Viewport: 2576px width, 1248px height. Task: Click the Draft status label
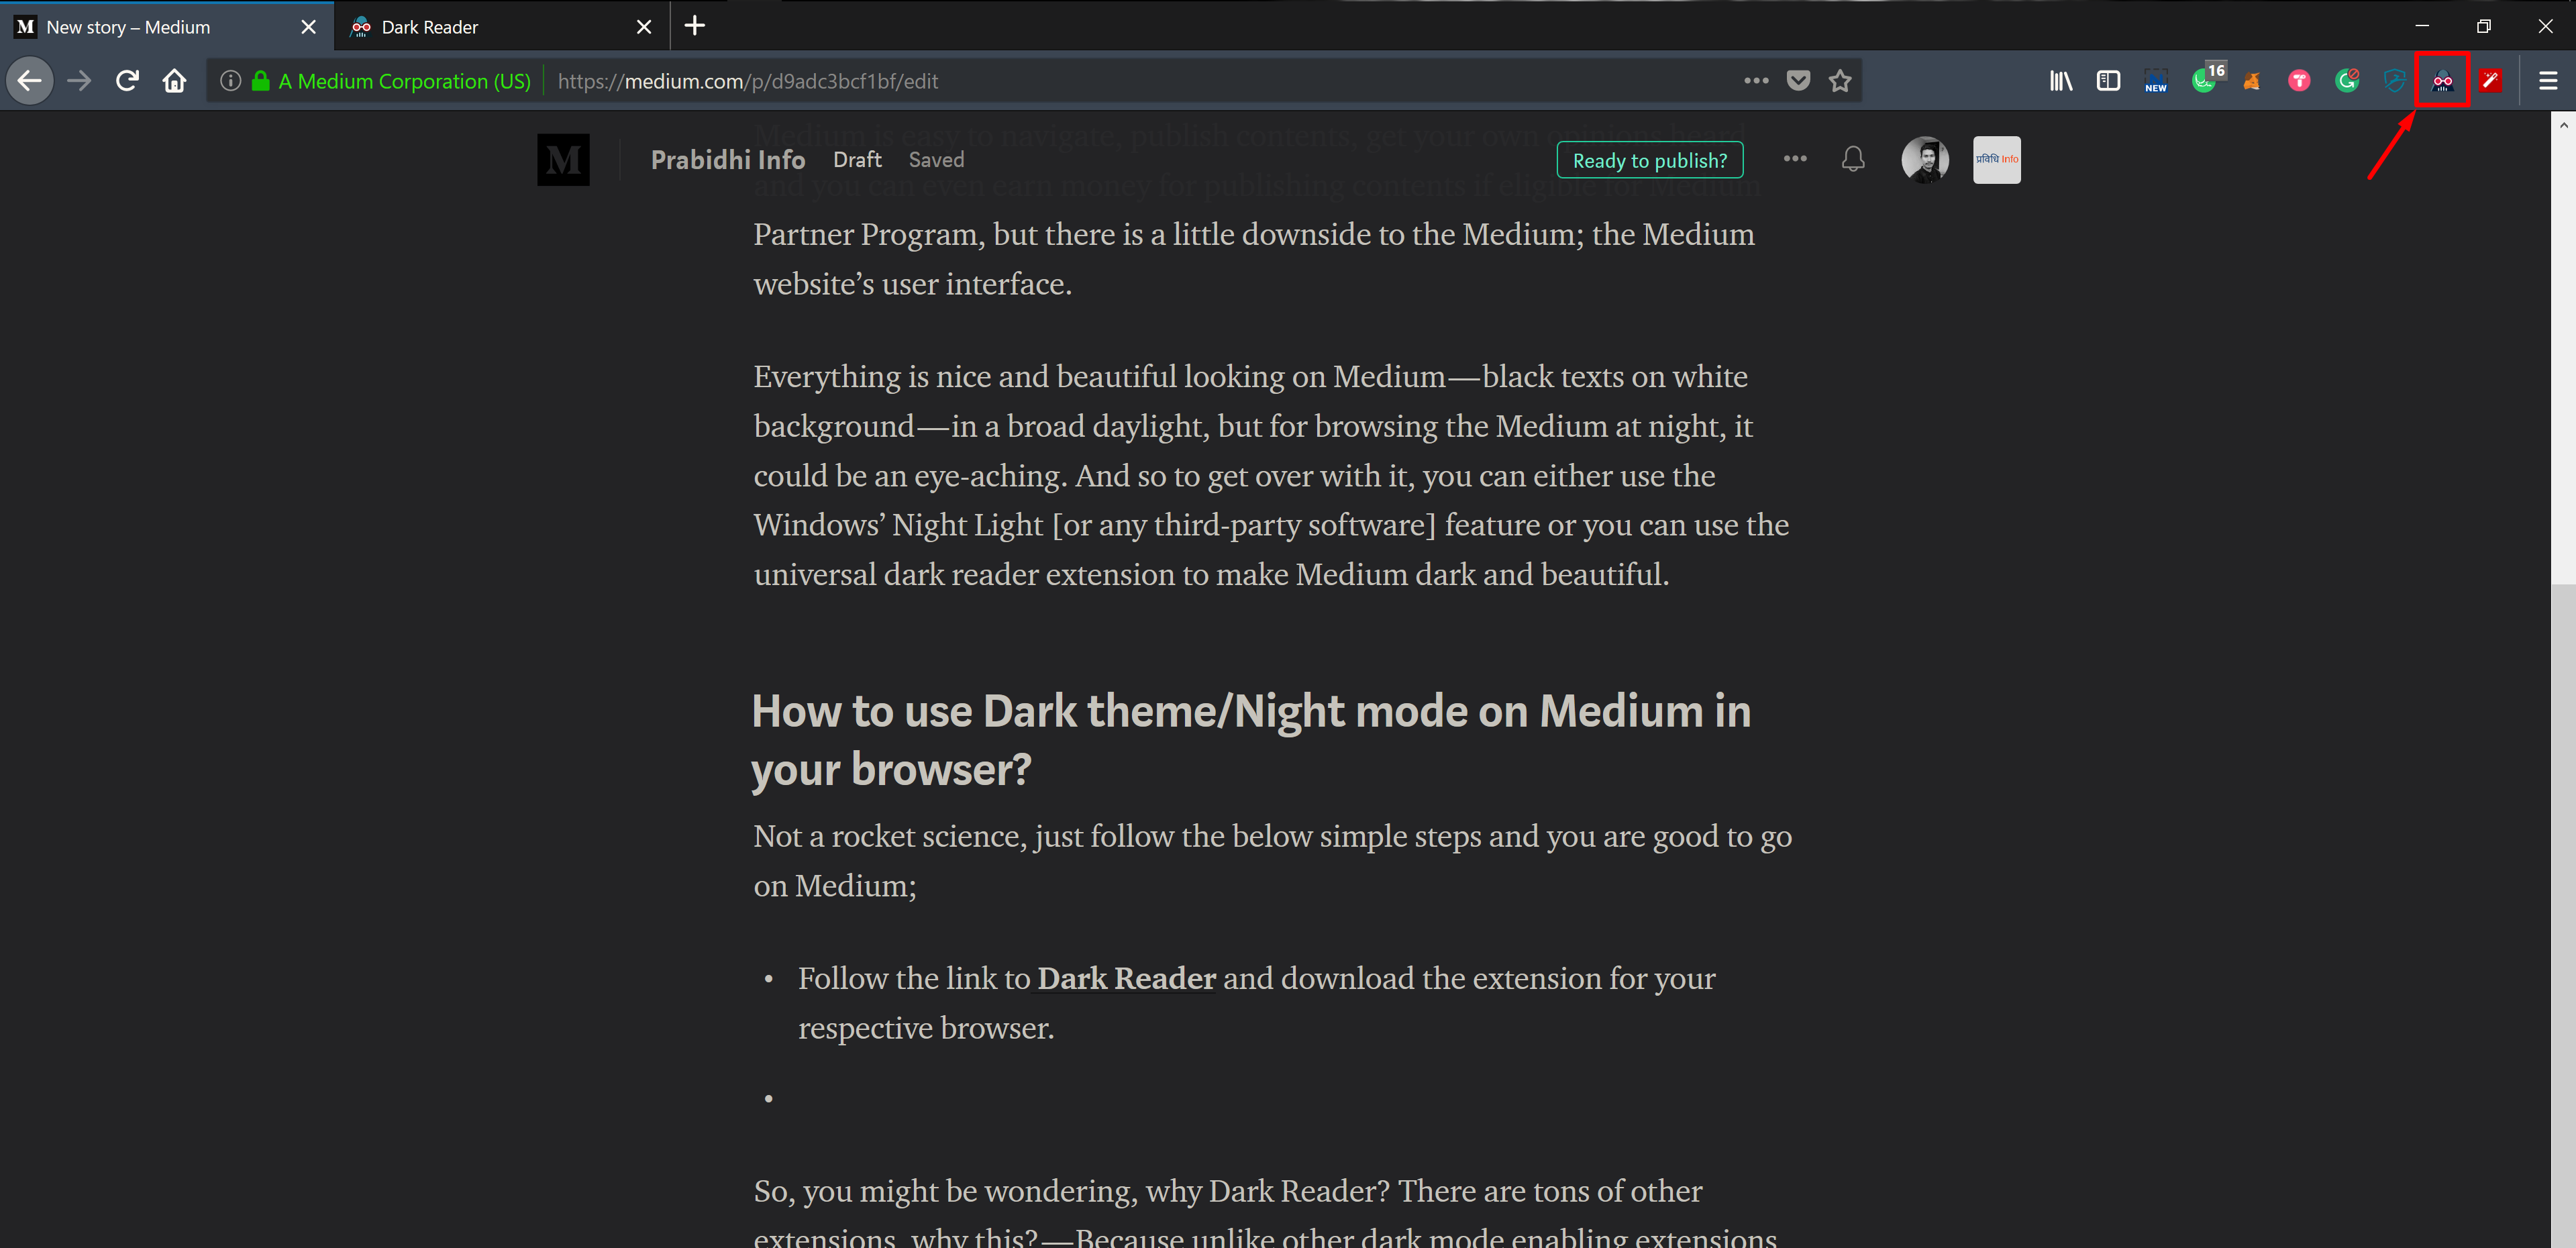[x=857, y=160]
